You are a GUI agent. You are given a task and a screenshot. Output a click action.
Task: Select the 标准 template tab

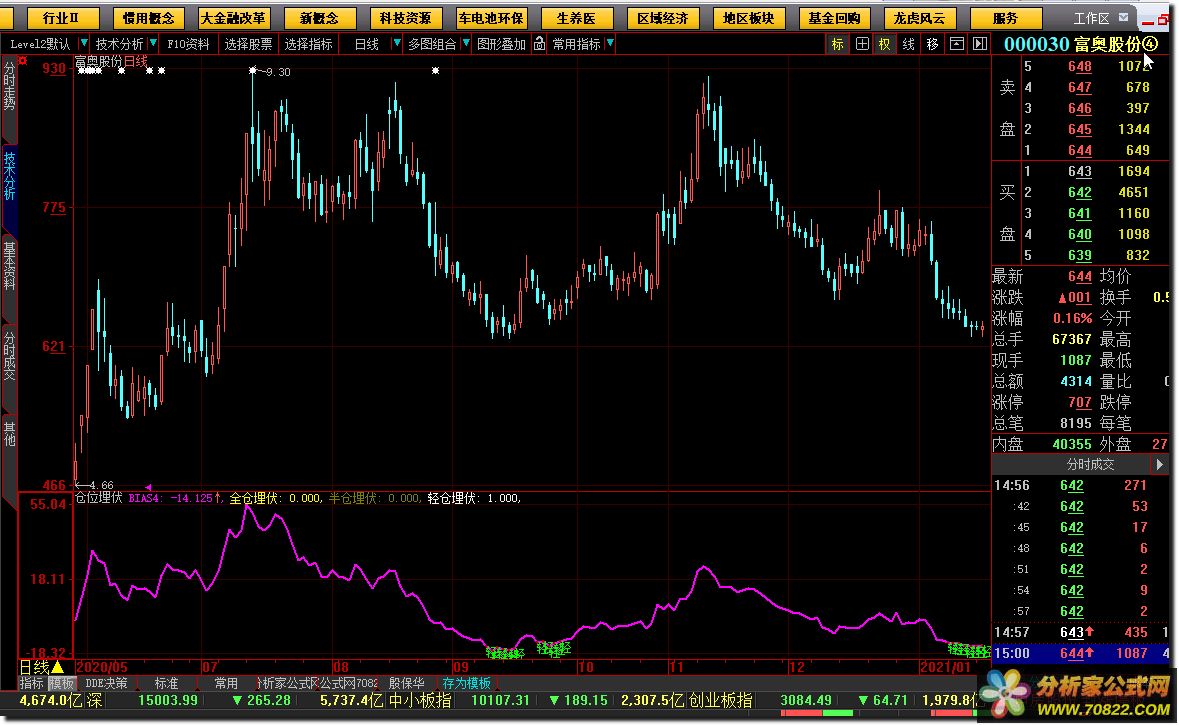click(166, 683)
